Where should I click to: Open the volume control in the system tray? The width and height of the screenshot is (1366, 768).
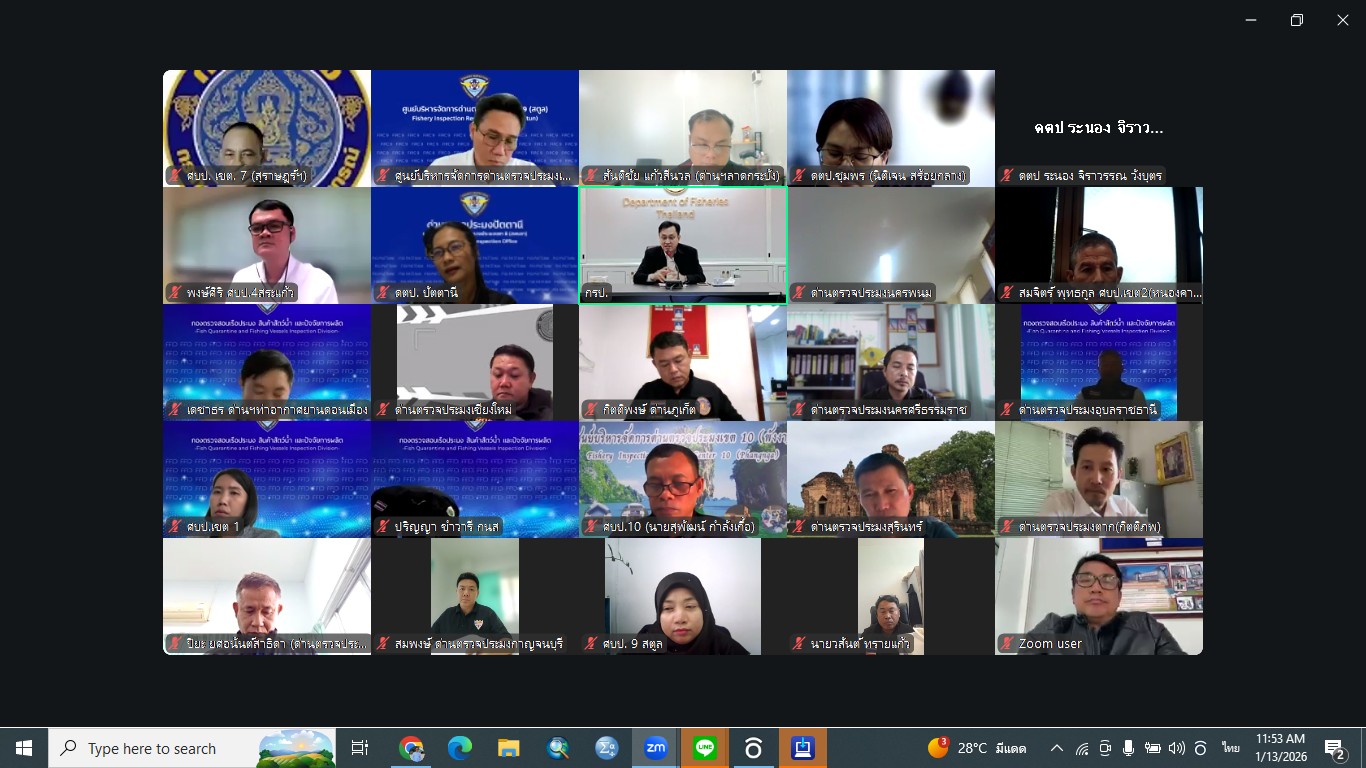[x=1176, y=748]
